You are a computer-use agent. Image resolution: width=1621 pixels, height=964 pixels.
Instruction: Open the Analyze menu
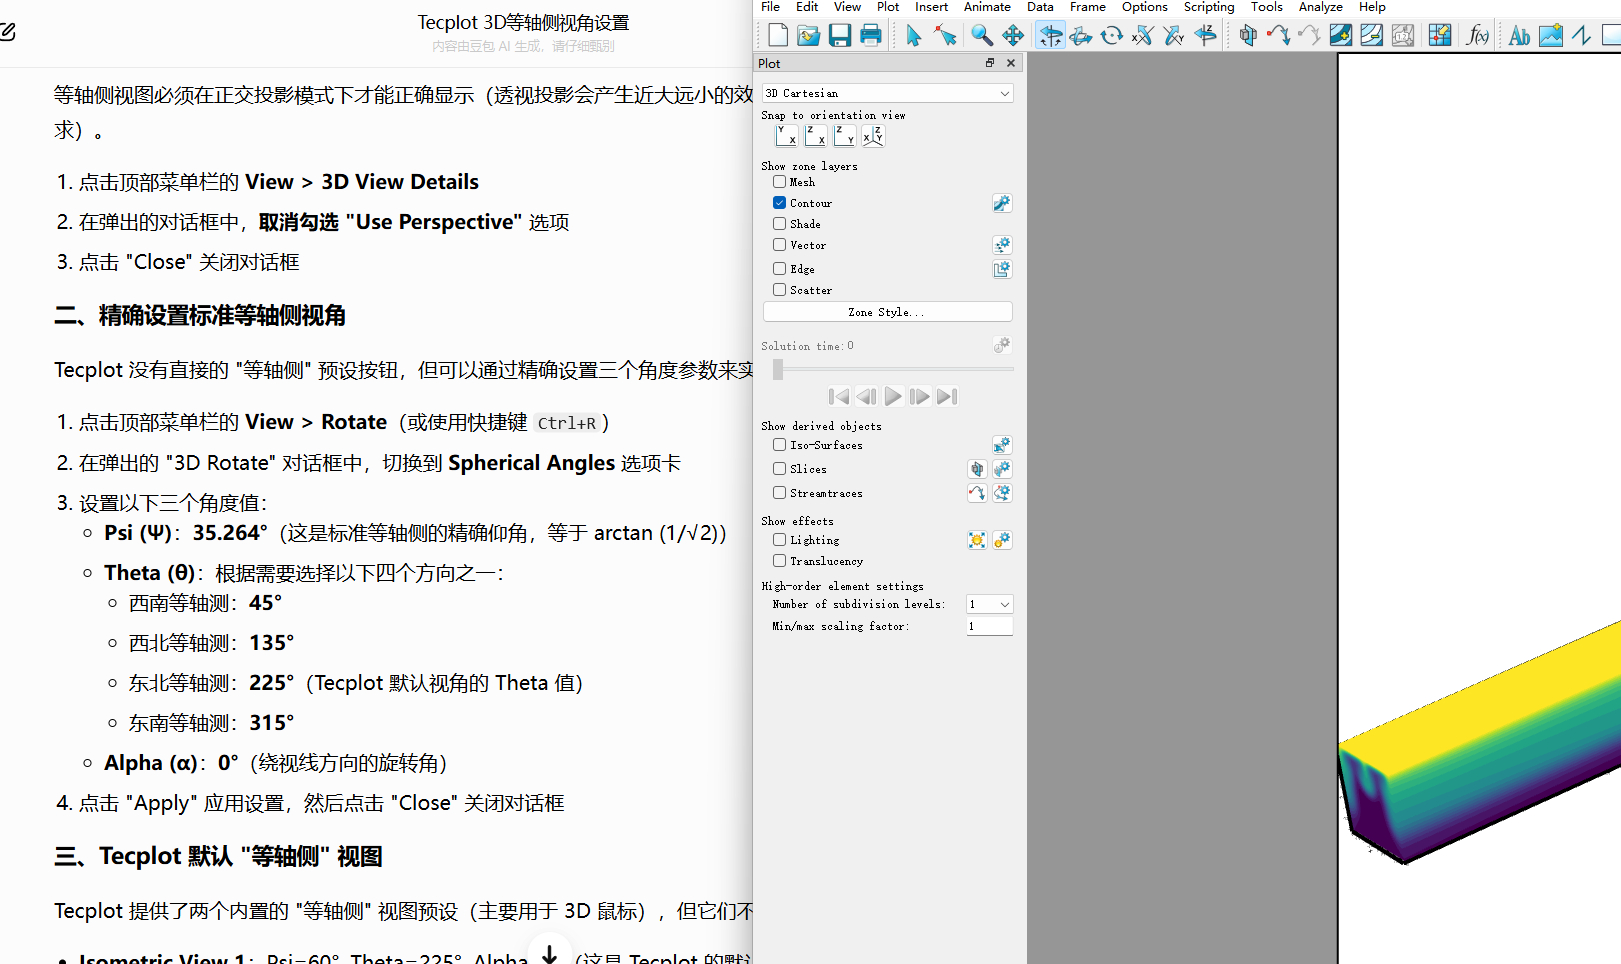tap(1321, 7)
